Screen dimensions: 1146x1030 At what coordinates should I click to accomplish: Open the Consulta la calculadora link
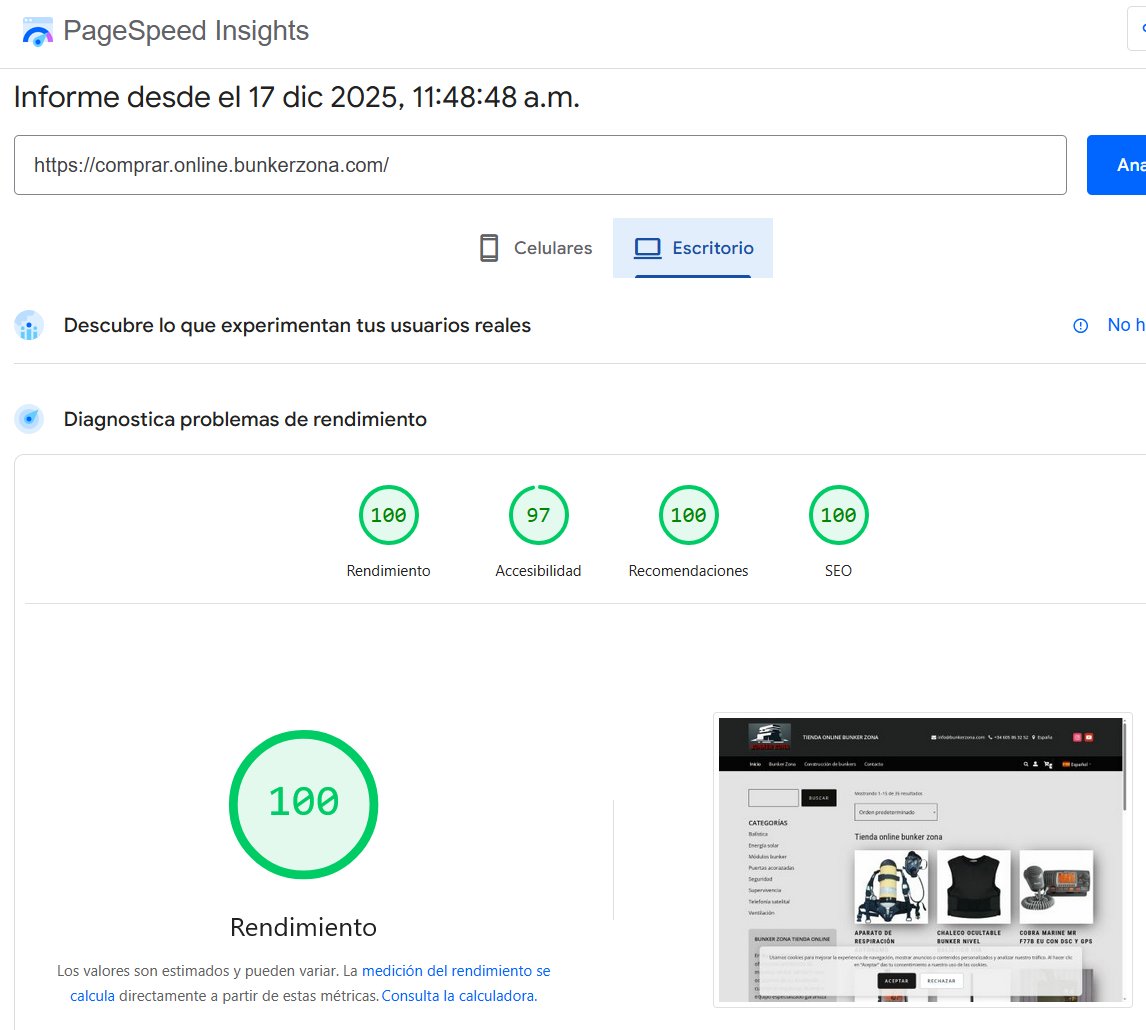click(459, 996)
